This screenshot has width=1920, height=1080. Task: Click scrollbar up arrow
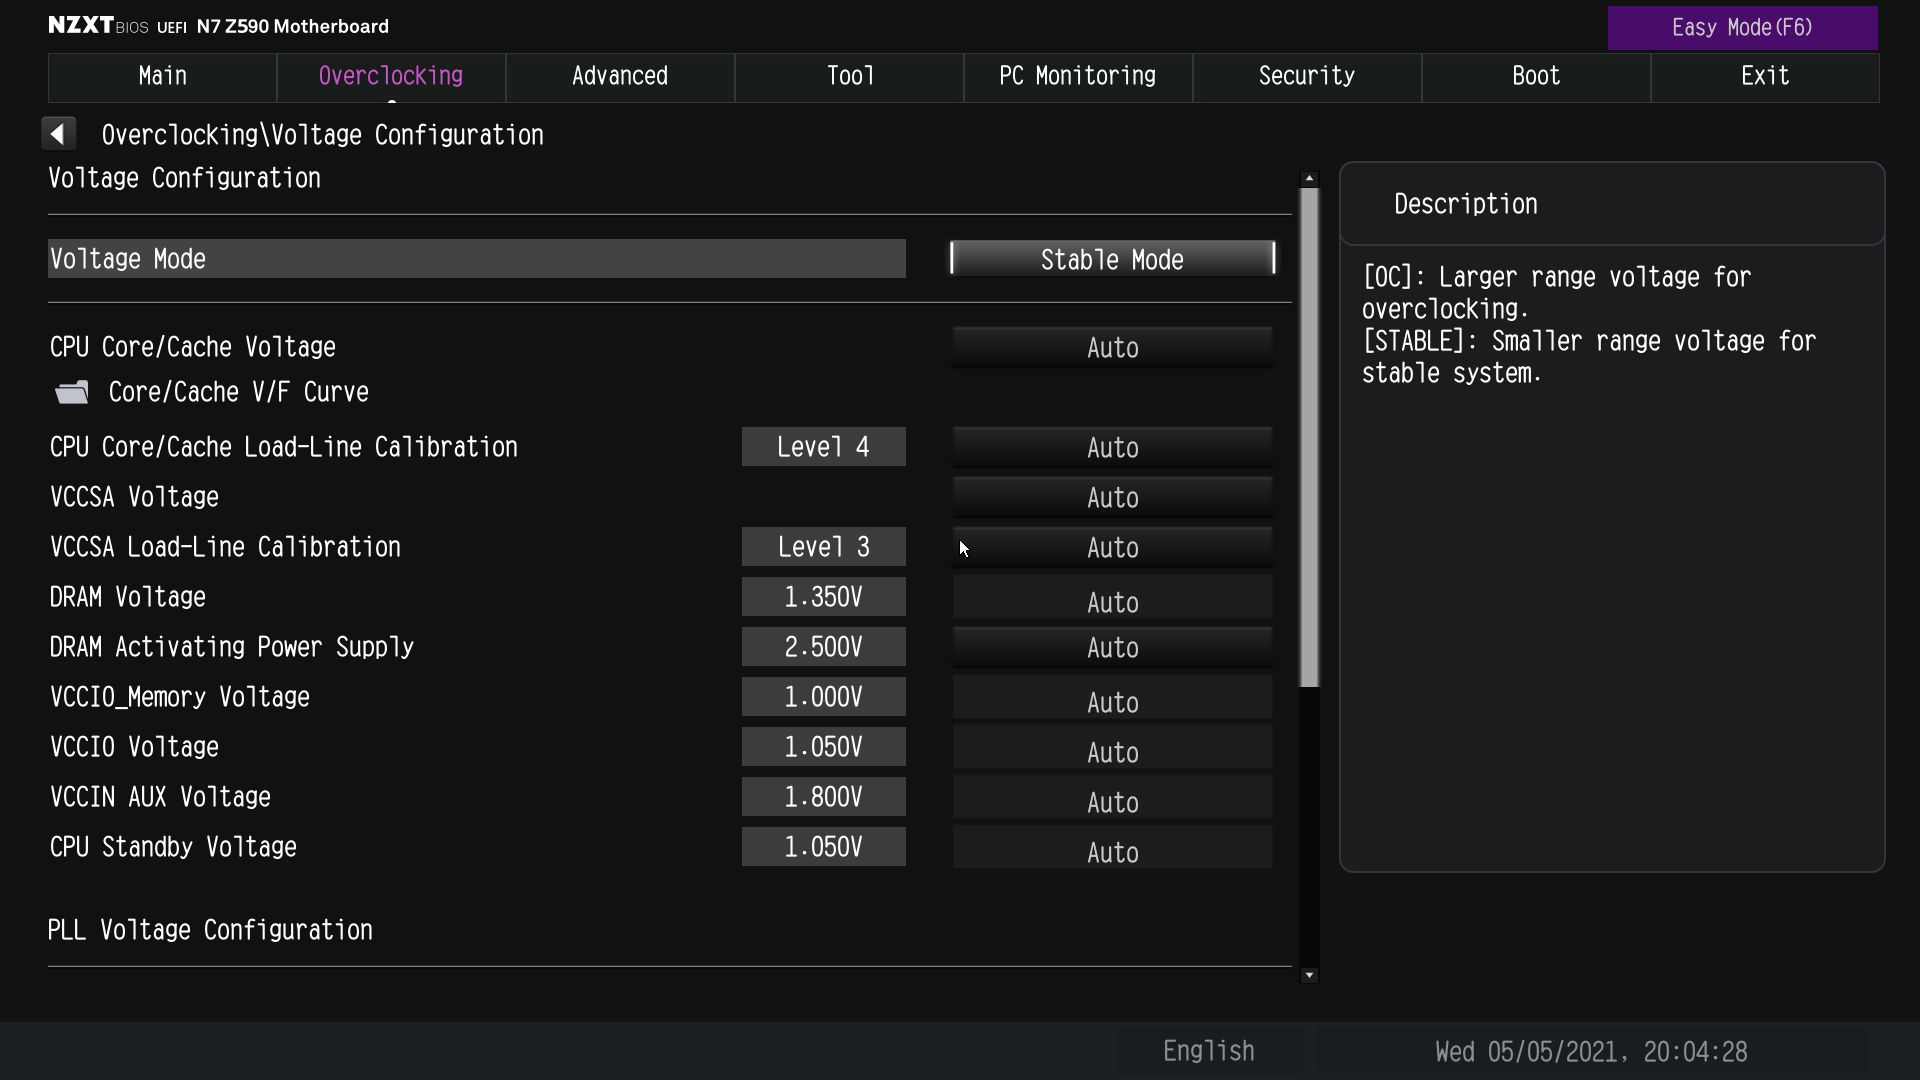pos(1309,178)
